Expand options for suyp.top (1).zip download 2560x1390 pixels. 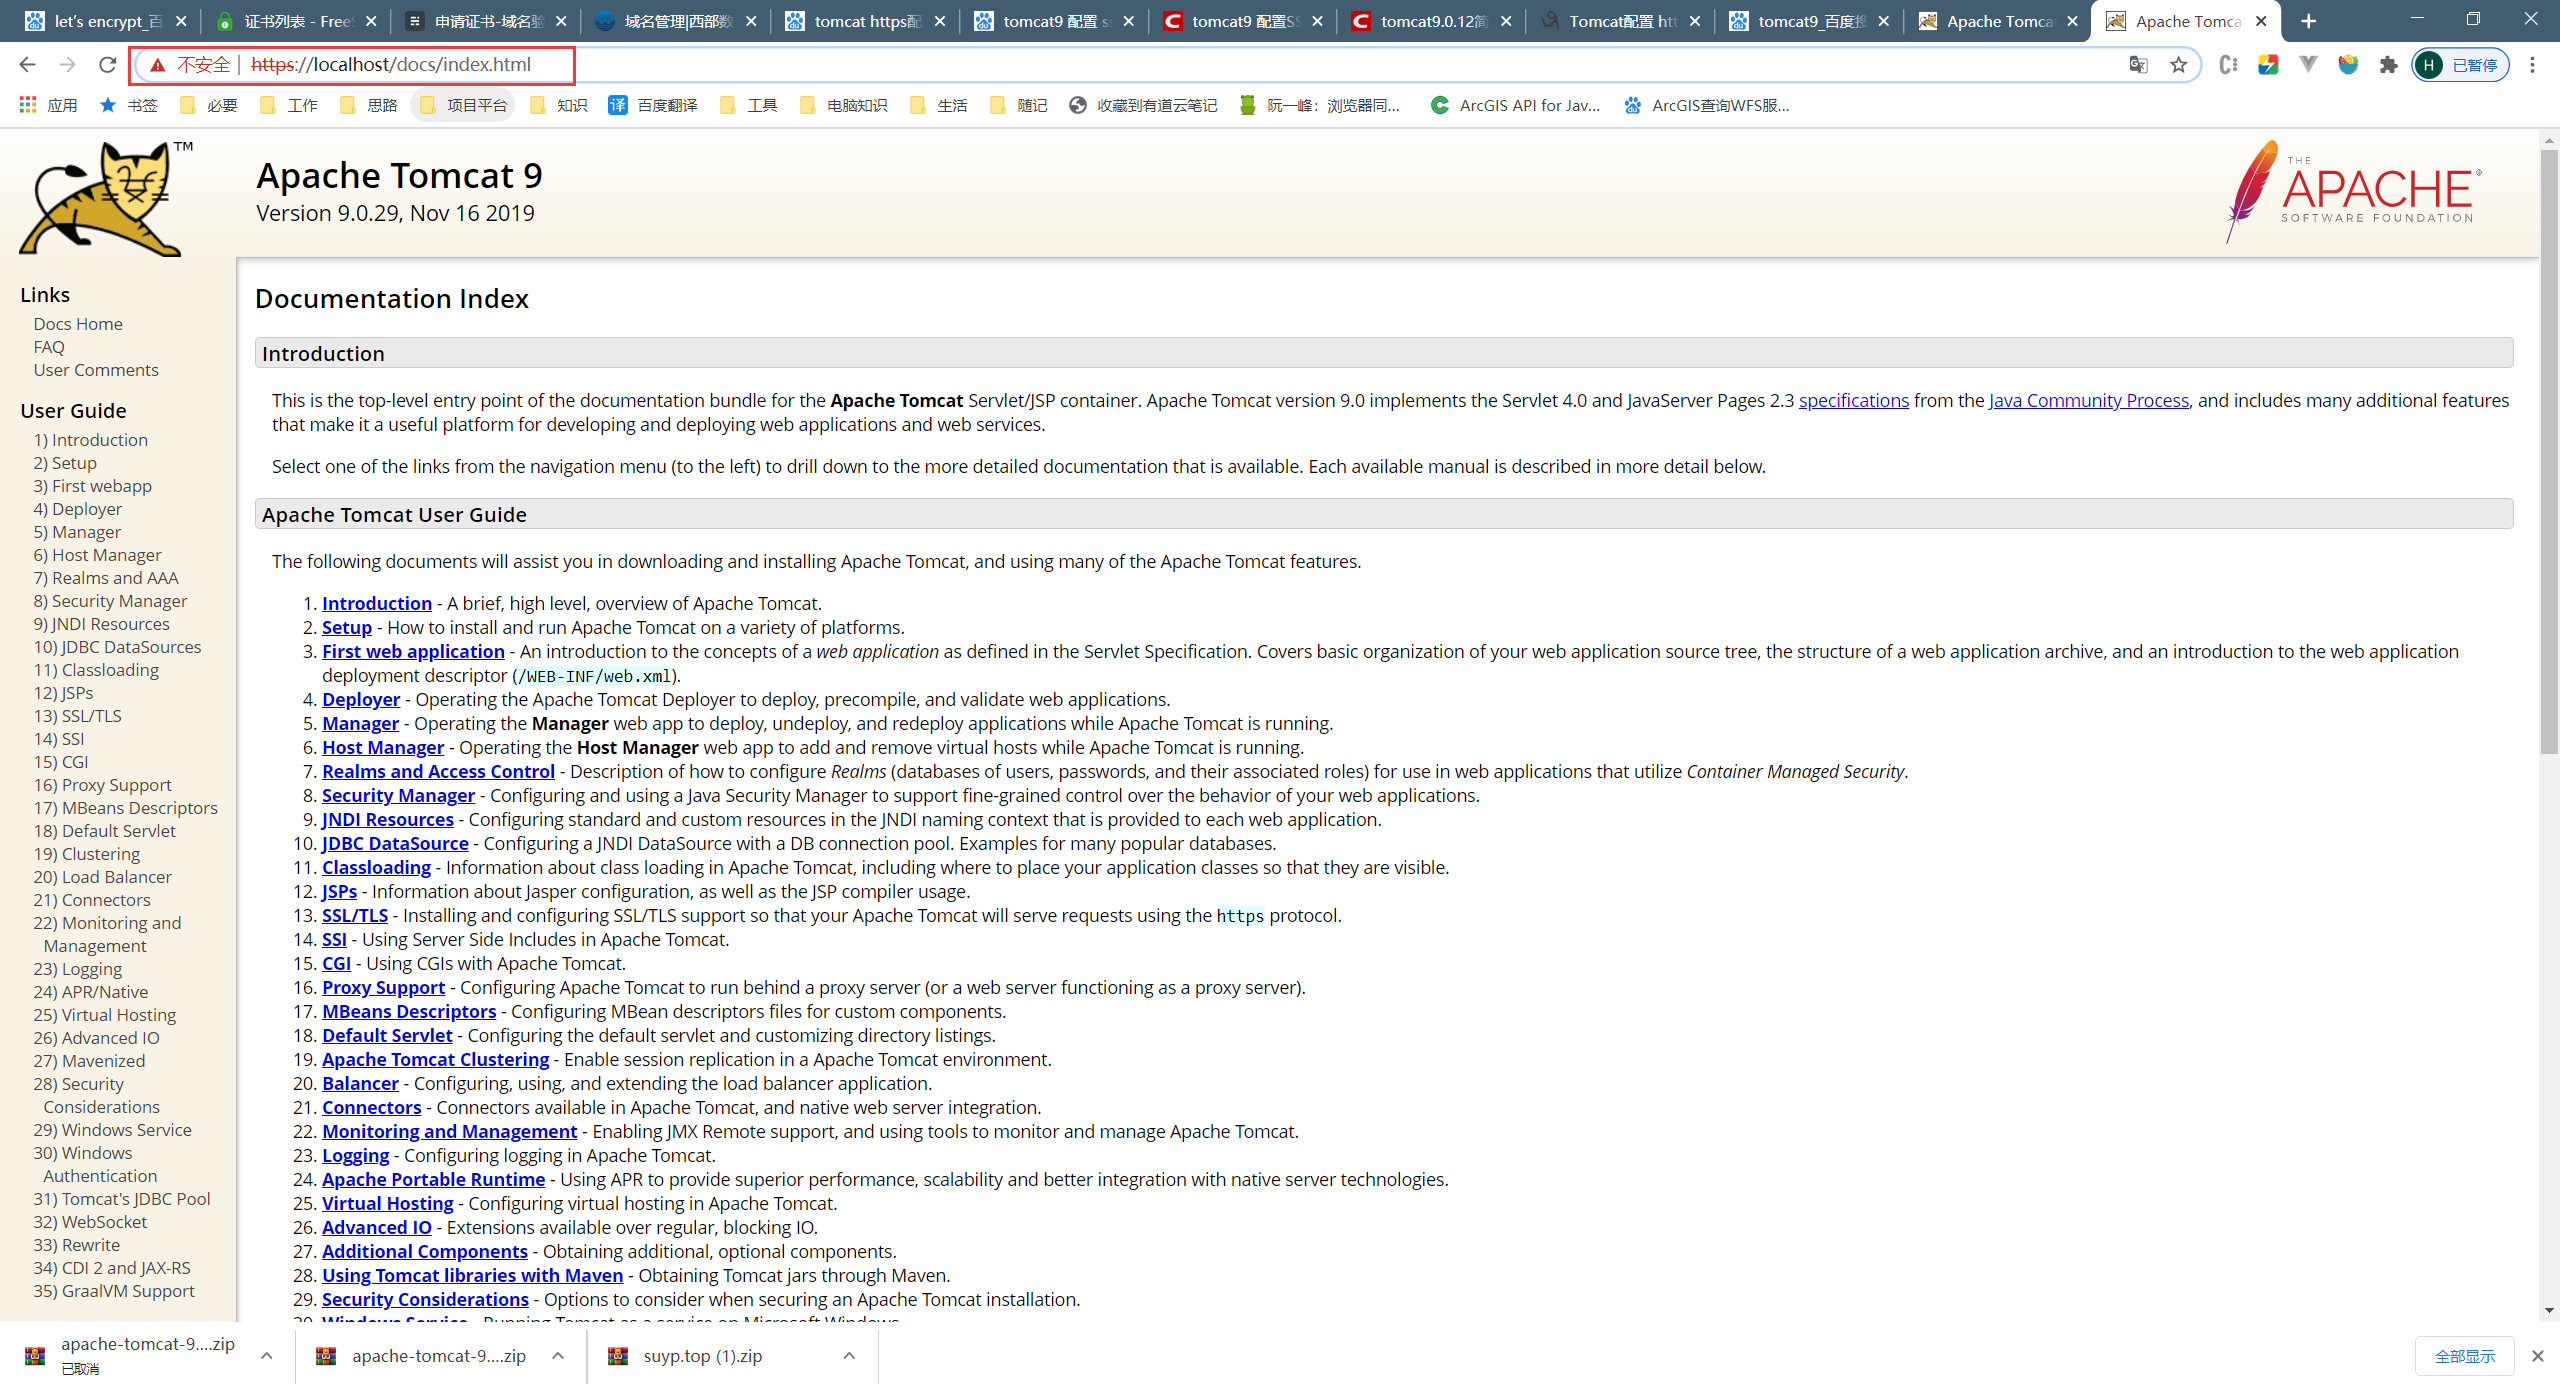(x=849, y=1356)
